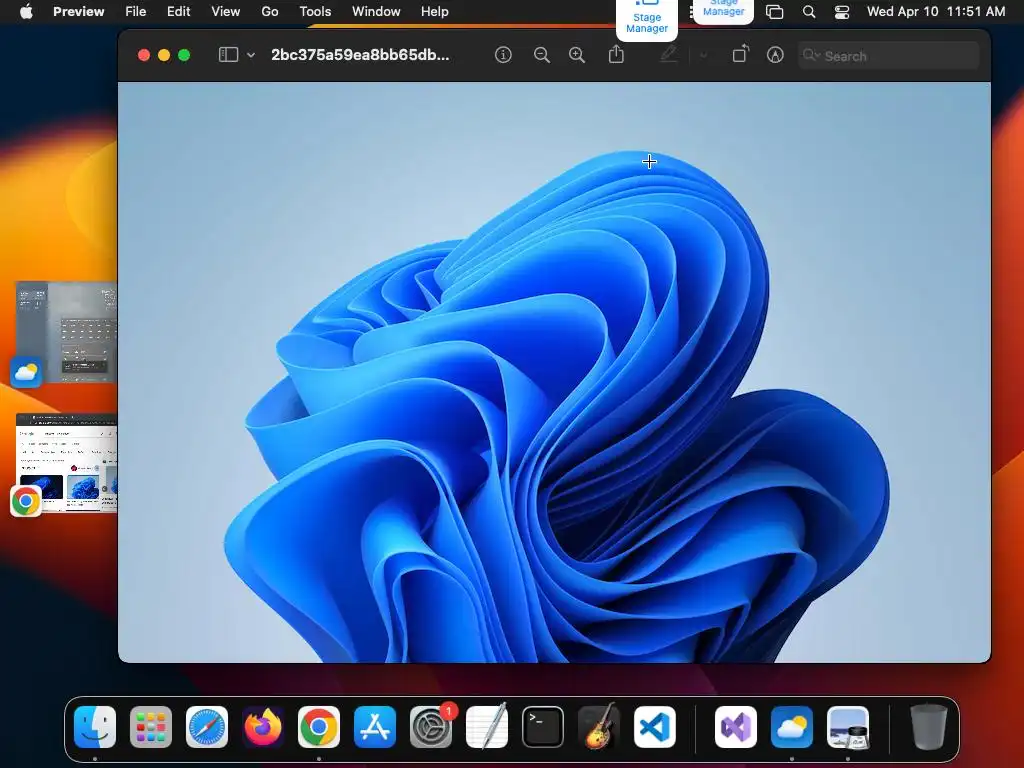Open System Settings from the Dock

[x=431, y=727]
